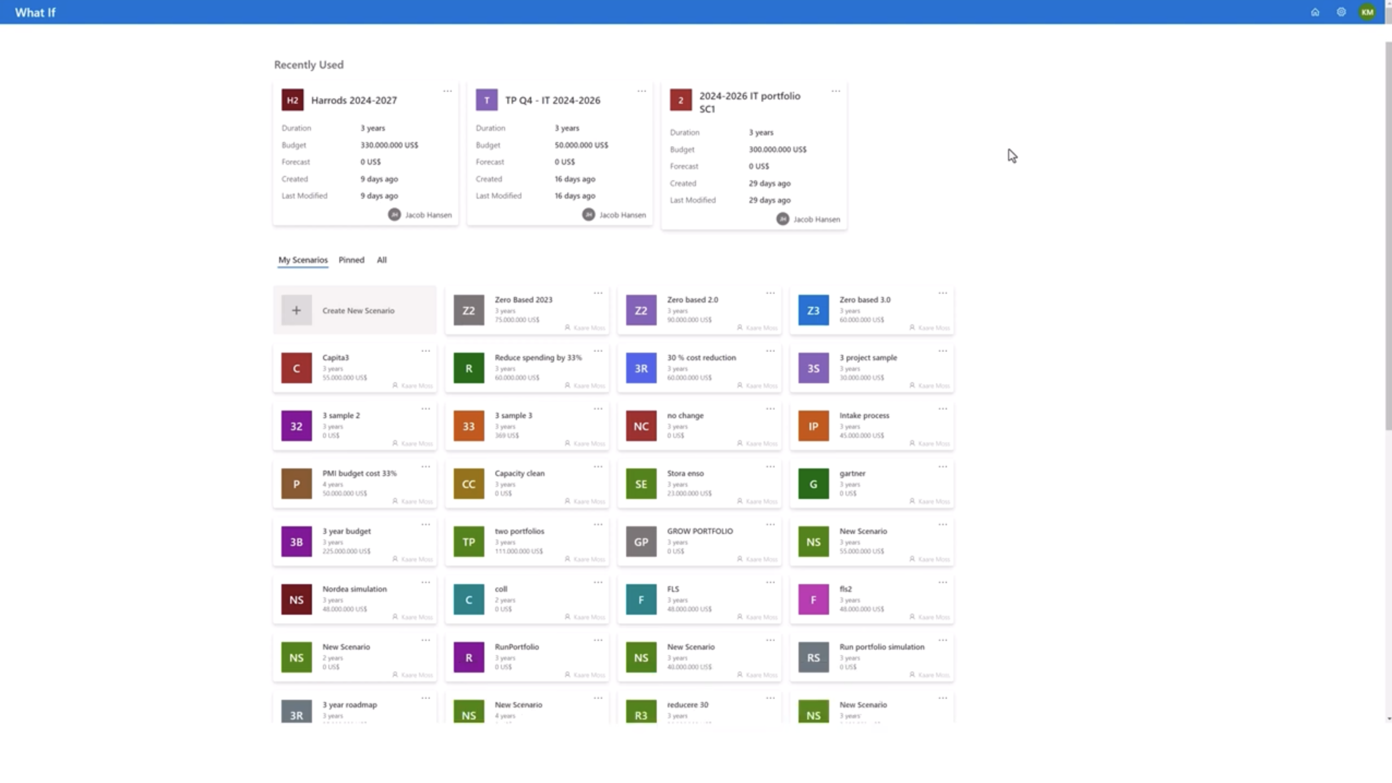Screen dimensions: 1392x783
Task: Click Create New Scenario button
Action: (358, 311)
